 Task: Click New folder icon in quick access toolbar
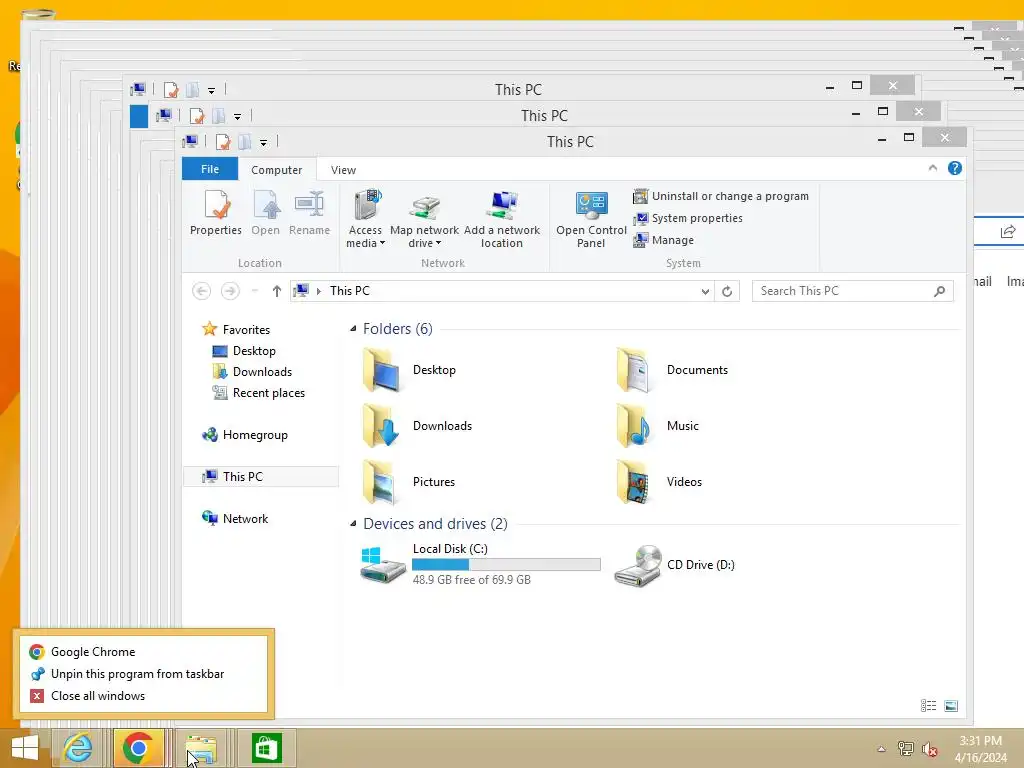245,142
